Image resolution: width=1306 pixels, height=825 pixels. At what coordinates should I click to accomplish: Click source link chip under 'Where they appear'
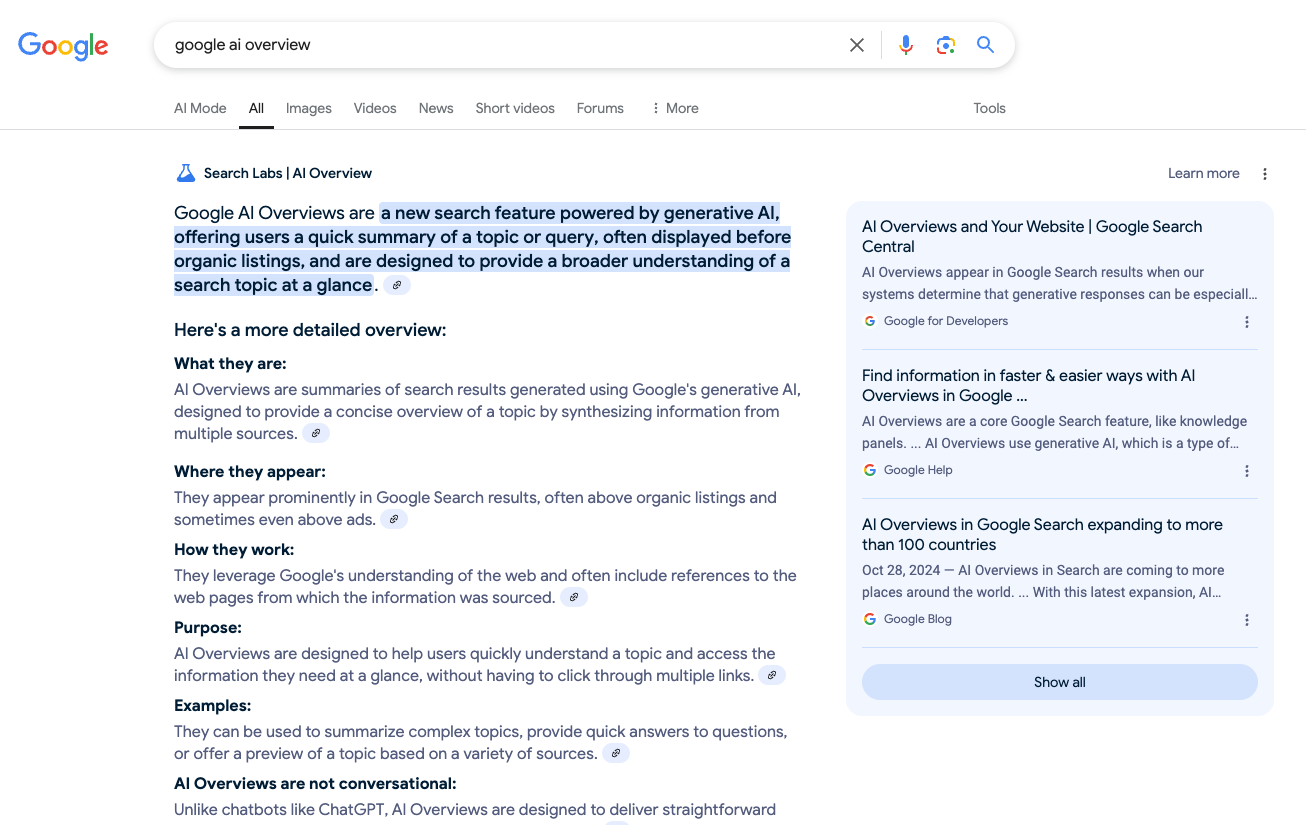pyautogui.click(x=394, y=520)
